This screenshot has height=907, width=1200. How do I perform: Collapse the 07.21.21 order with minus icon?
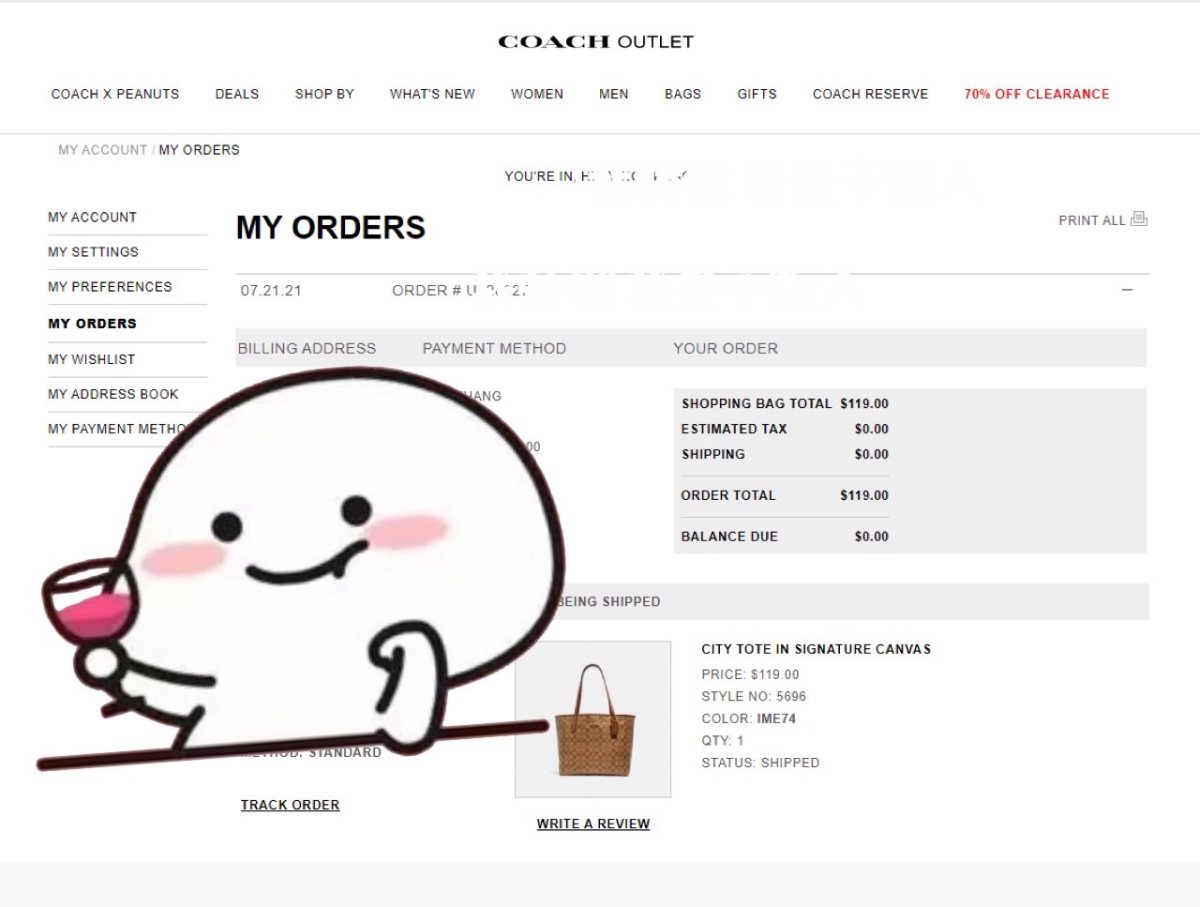1127,290
